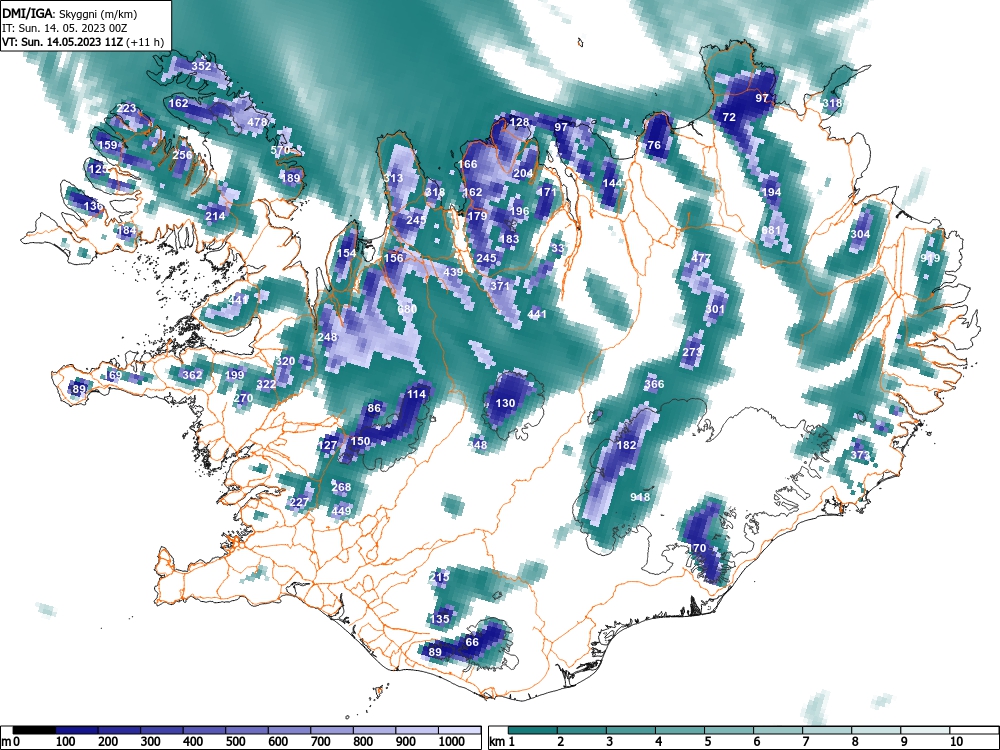Click the visibility value 130 on the map

pos(505,403)
